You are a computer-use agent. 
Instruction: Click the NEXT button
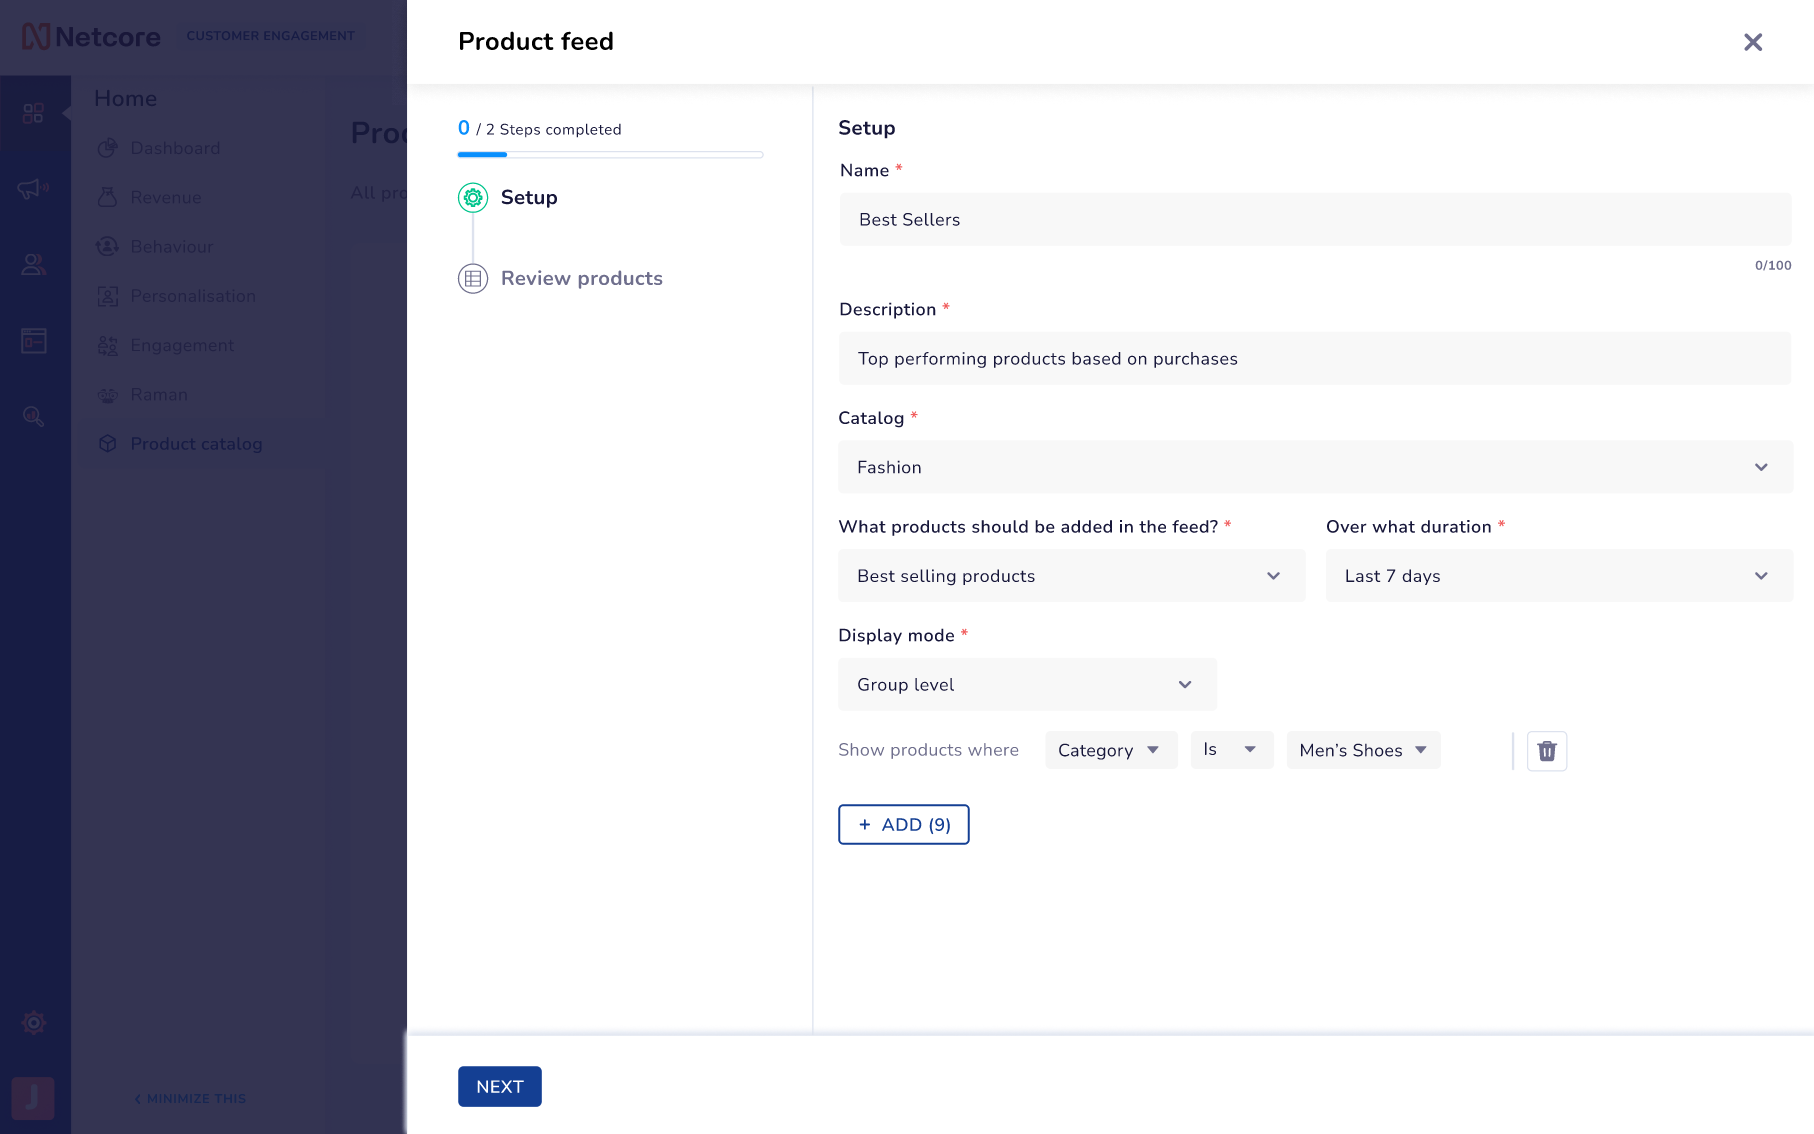[x=500, y=1087]
